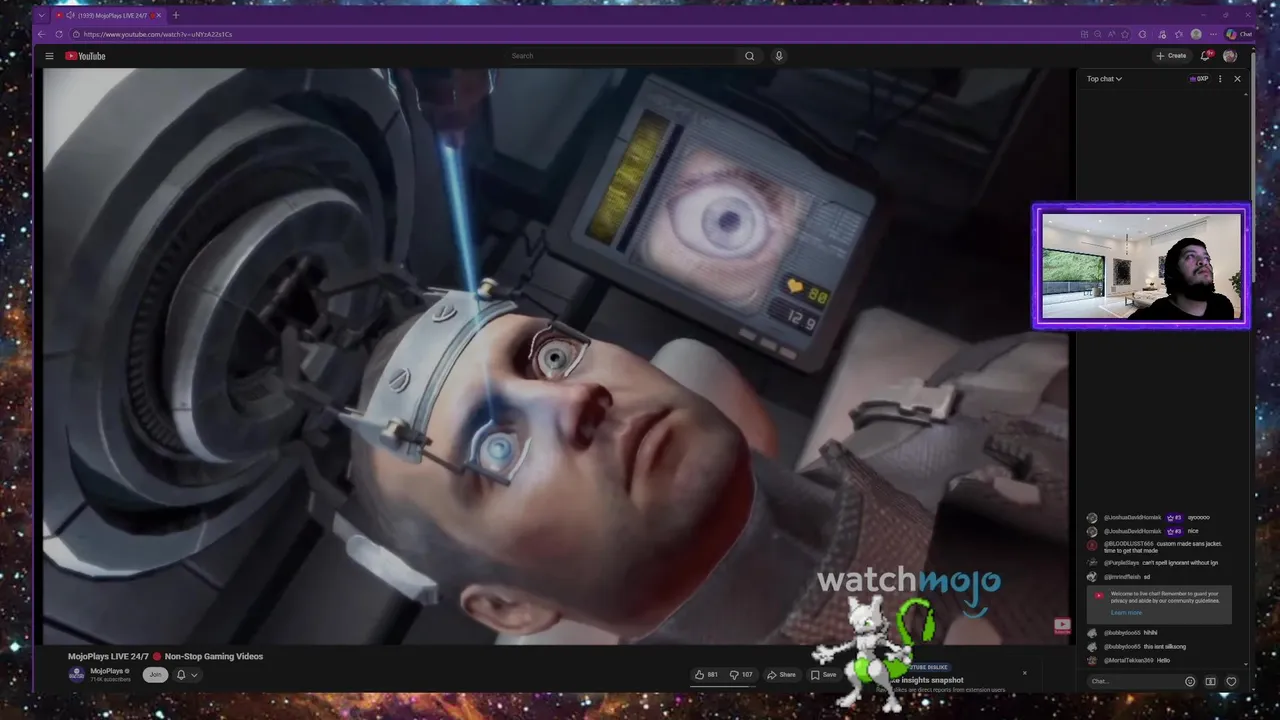Open the YouTube hamburger guide menu
This screenshot has width=1280, height=720.
(x=49, y=56)
